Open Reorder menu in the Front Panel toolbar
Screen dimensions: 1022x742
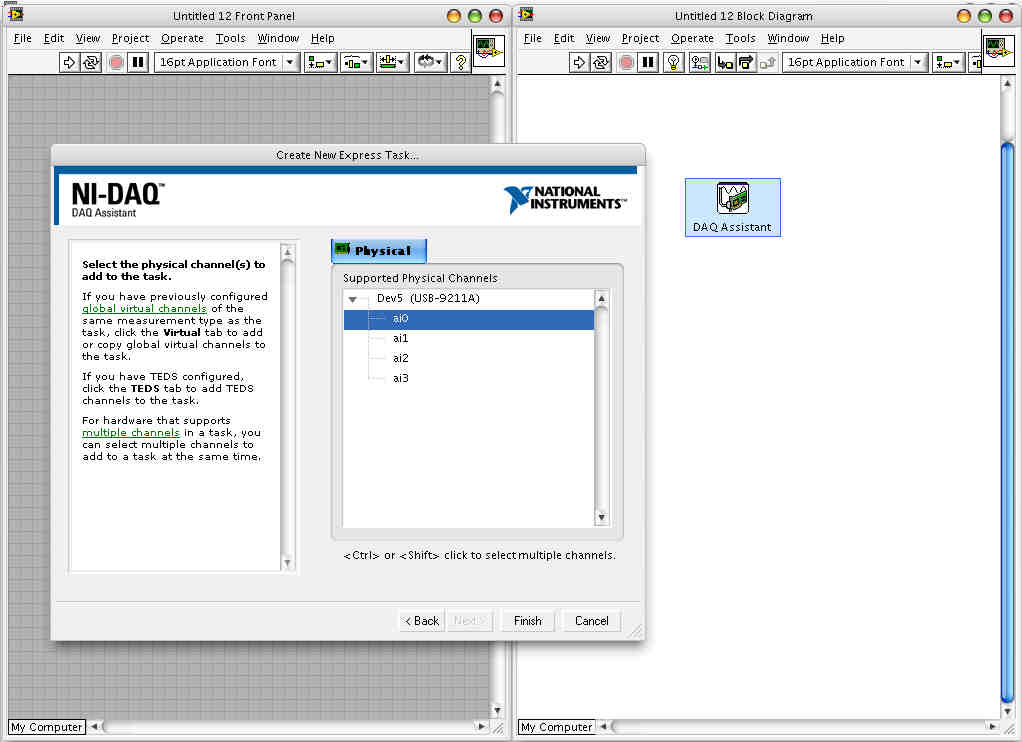(x=430, y=62)
